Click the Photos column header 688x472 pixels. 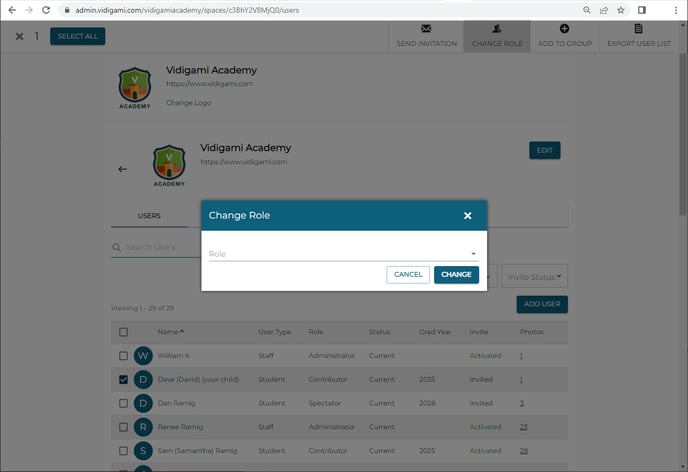coord(531,332)
